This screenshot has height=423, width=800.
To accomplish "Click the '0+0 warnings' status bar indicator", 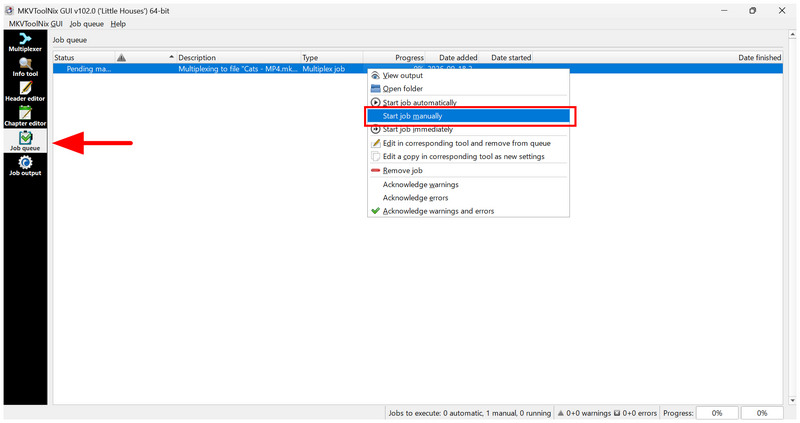I will click(584, 413).
